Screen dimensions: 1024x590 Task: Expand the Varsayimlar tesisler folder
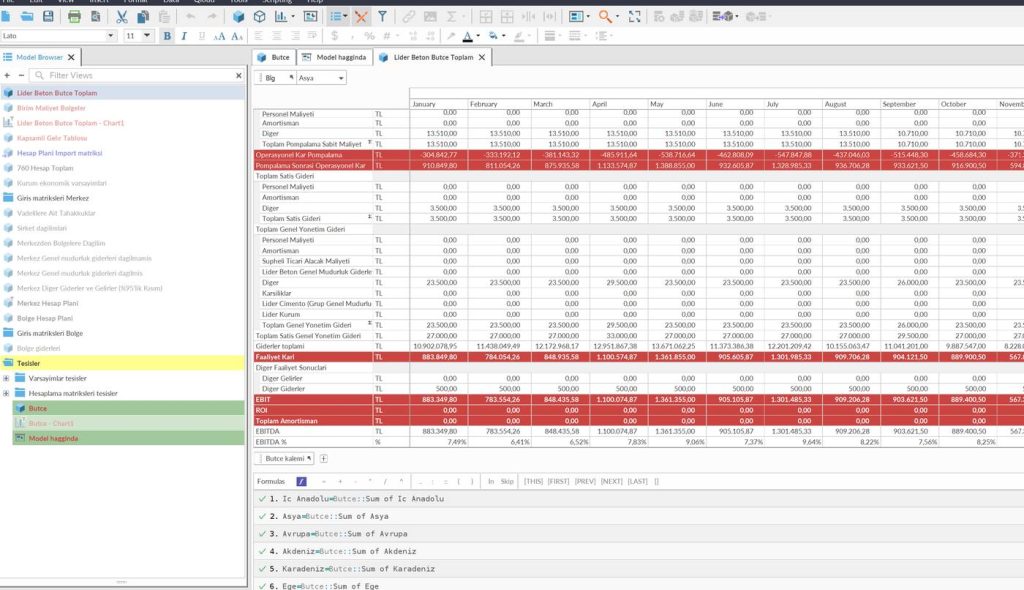(x=6, y=378)
